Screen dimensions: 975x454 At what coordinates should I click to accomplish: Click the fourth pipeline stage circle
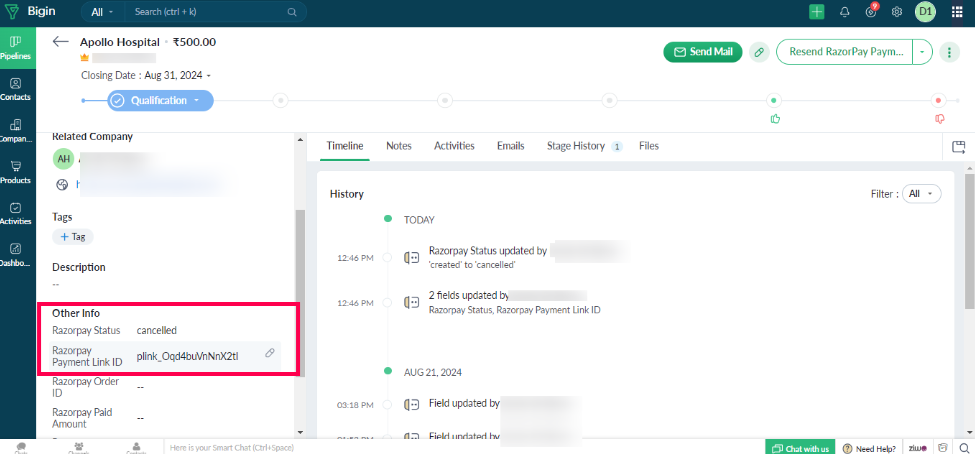[x=609, y=100]
